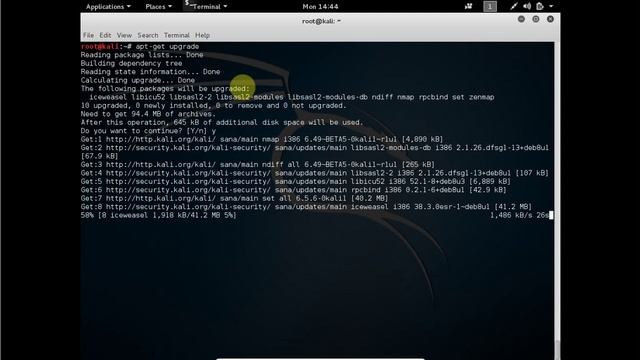The width and height of the screenshot is (640, 360).
Task: Click the Mon 14:44 clock
Action: tap(320, 7)
